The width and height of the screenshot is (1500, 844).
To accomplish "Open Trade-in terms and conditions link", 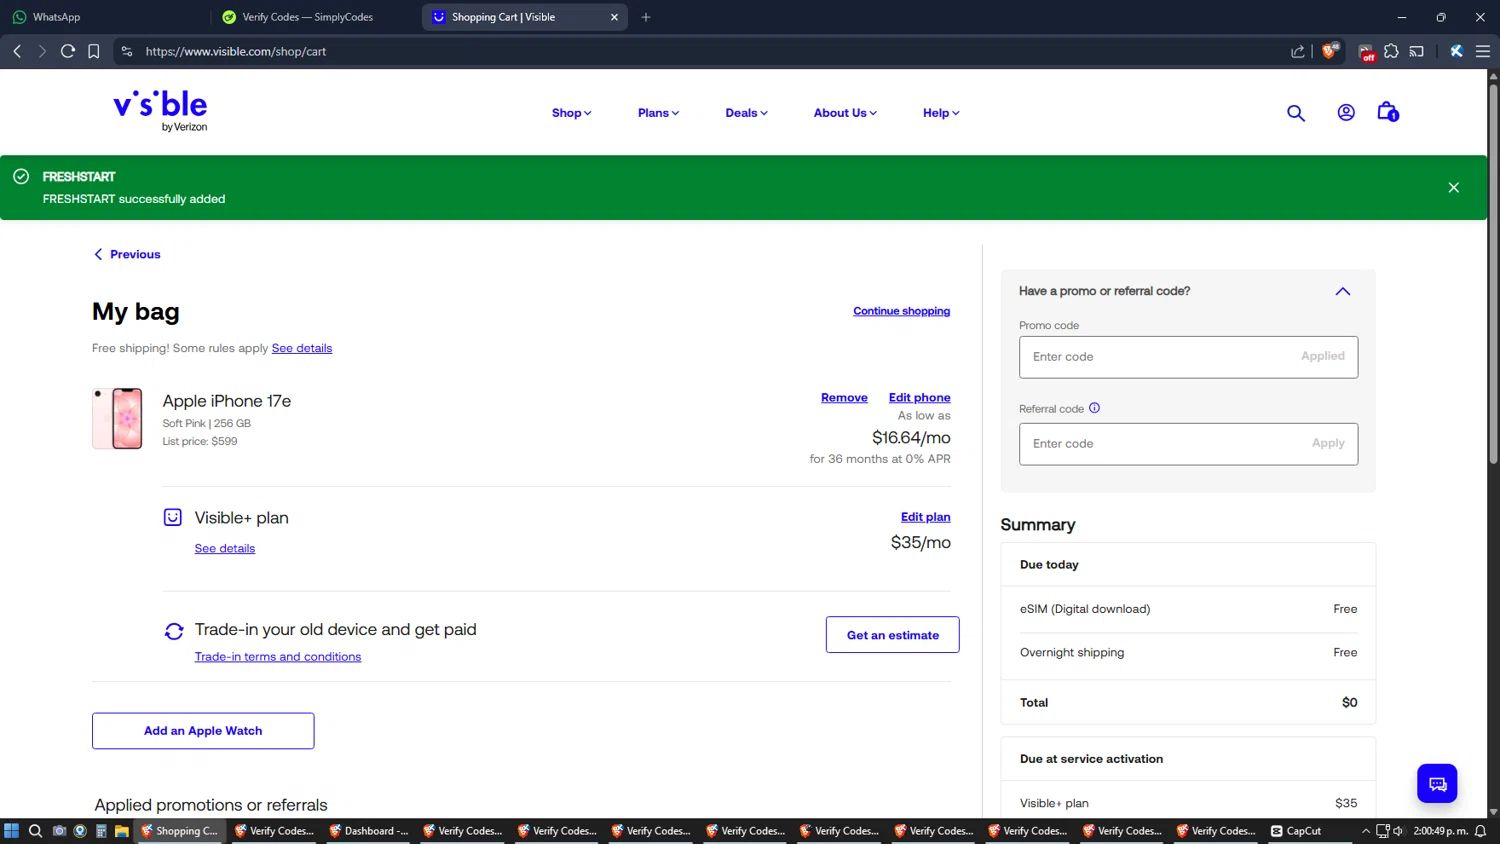I will coord(278,657).
